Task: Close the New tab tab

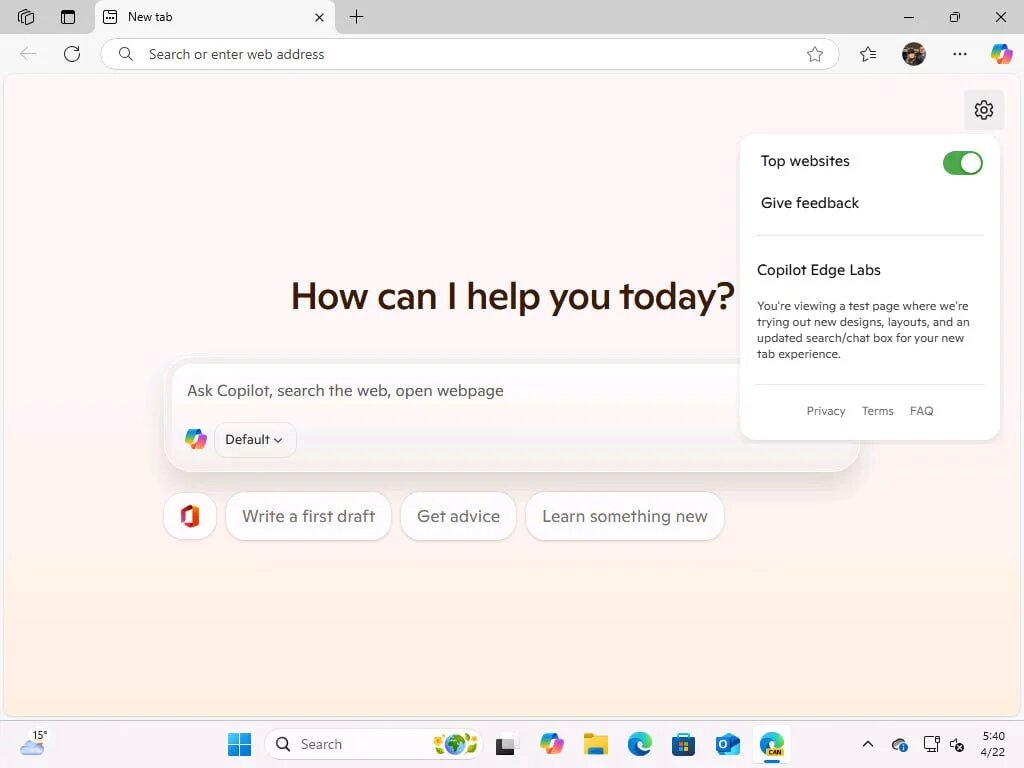Action: [319, 18]
